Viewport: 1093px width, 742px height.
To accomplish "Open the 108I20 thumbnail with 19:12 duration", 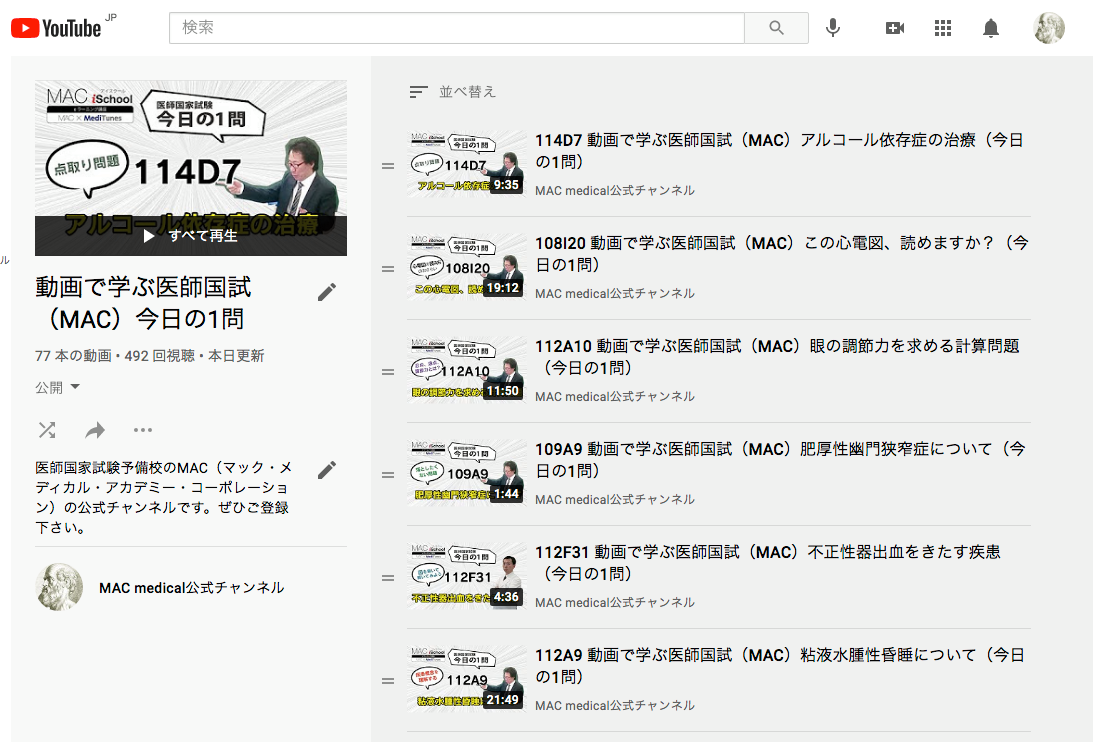I will 466,268.
